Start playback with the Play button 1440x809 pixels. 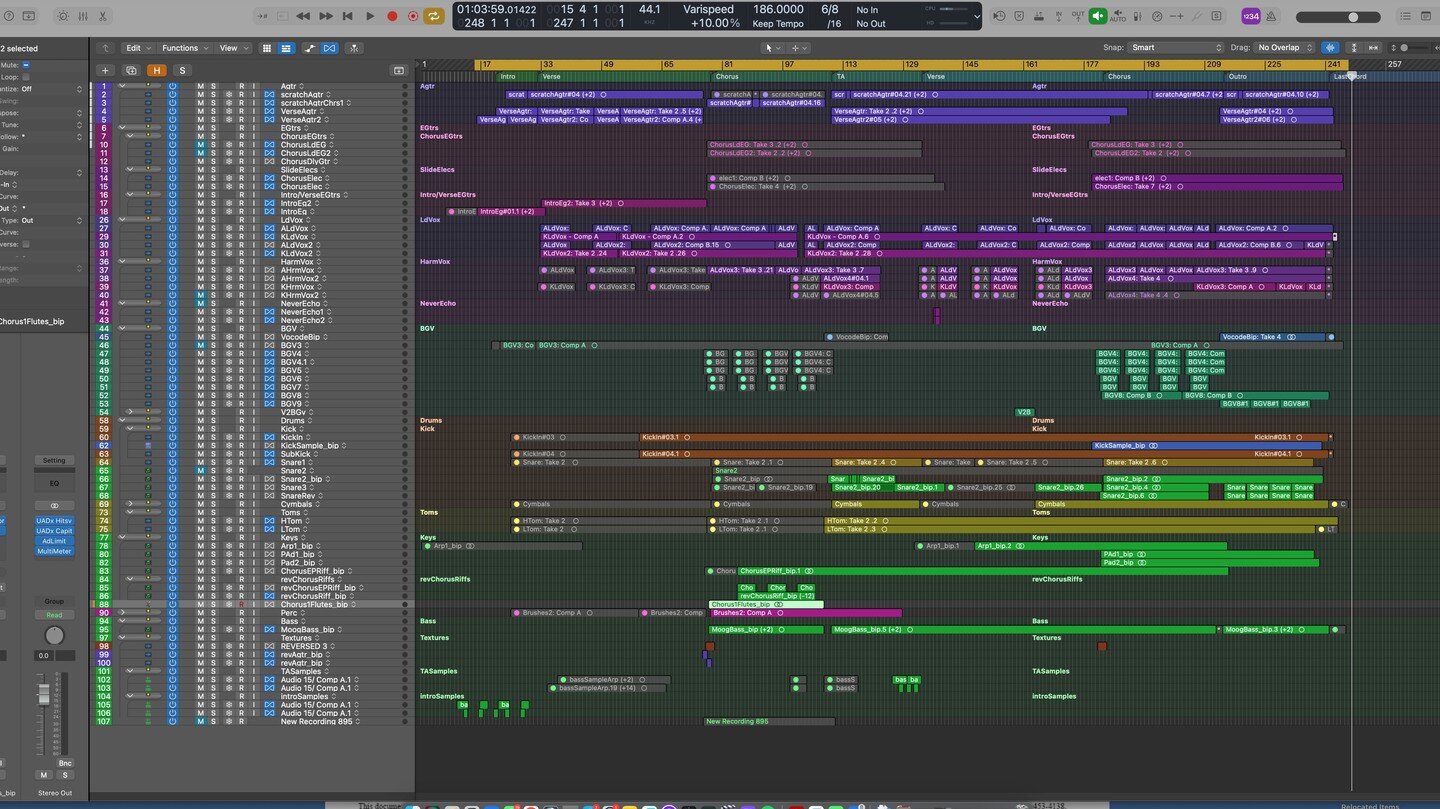(370, 16)
